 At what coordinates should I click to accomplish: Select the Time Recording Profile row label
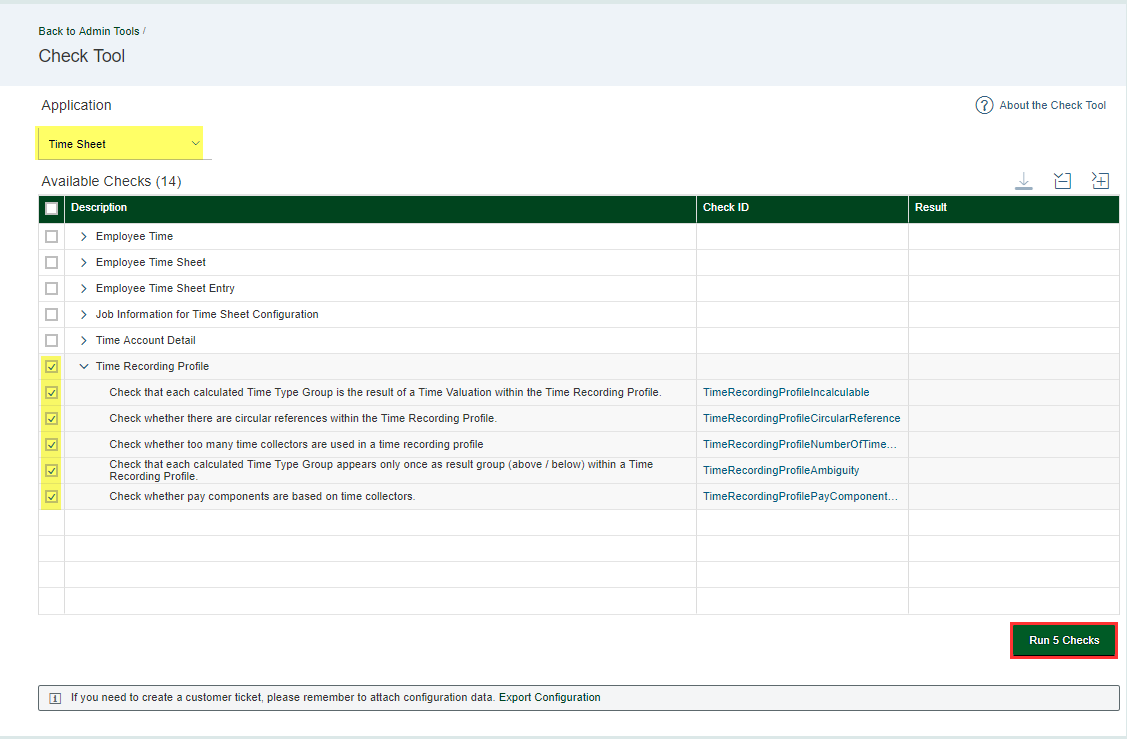[x=152, y=367]
